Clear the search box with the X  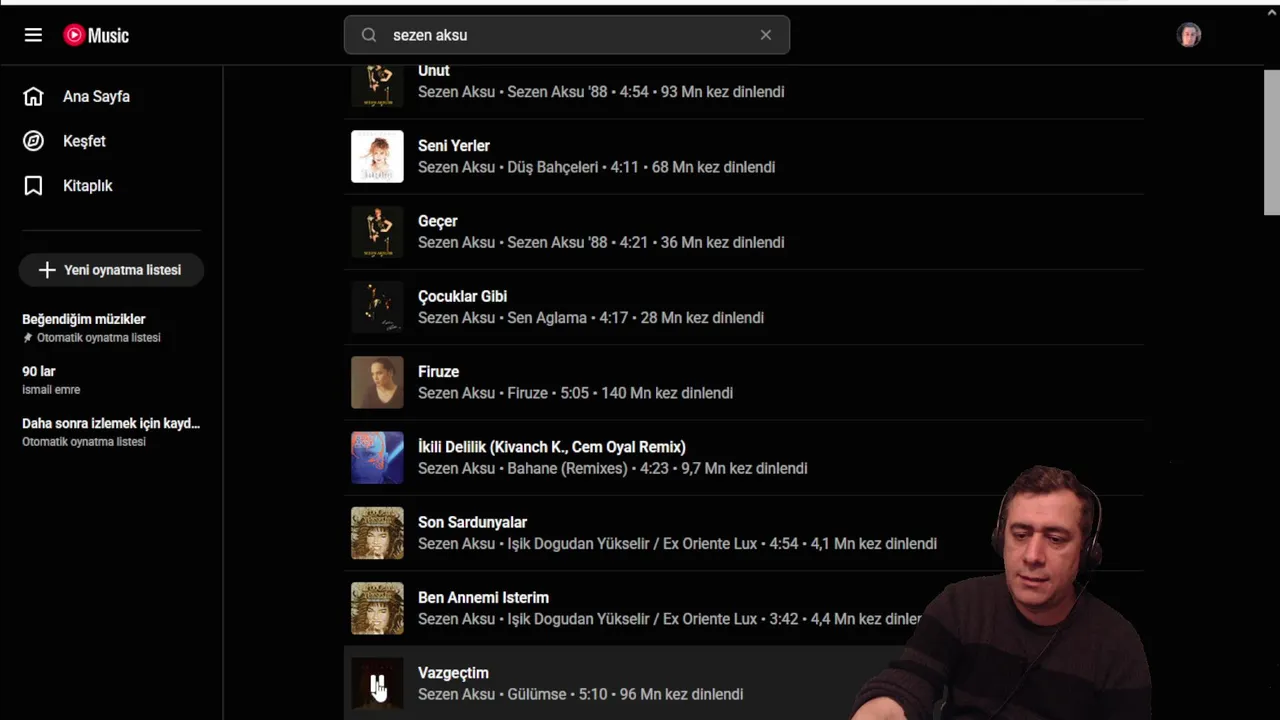766,35
